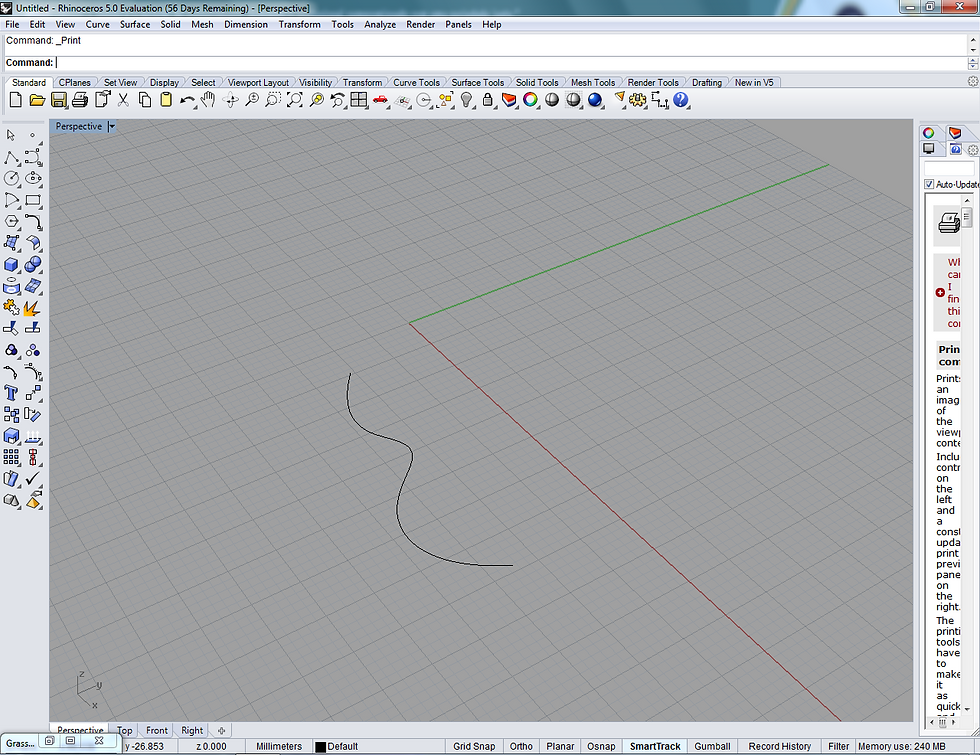Screen dimensions: 980x755
Task: Select the Rectangle tool in left toolbar
Action: point(33,200)
